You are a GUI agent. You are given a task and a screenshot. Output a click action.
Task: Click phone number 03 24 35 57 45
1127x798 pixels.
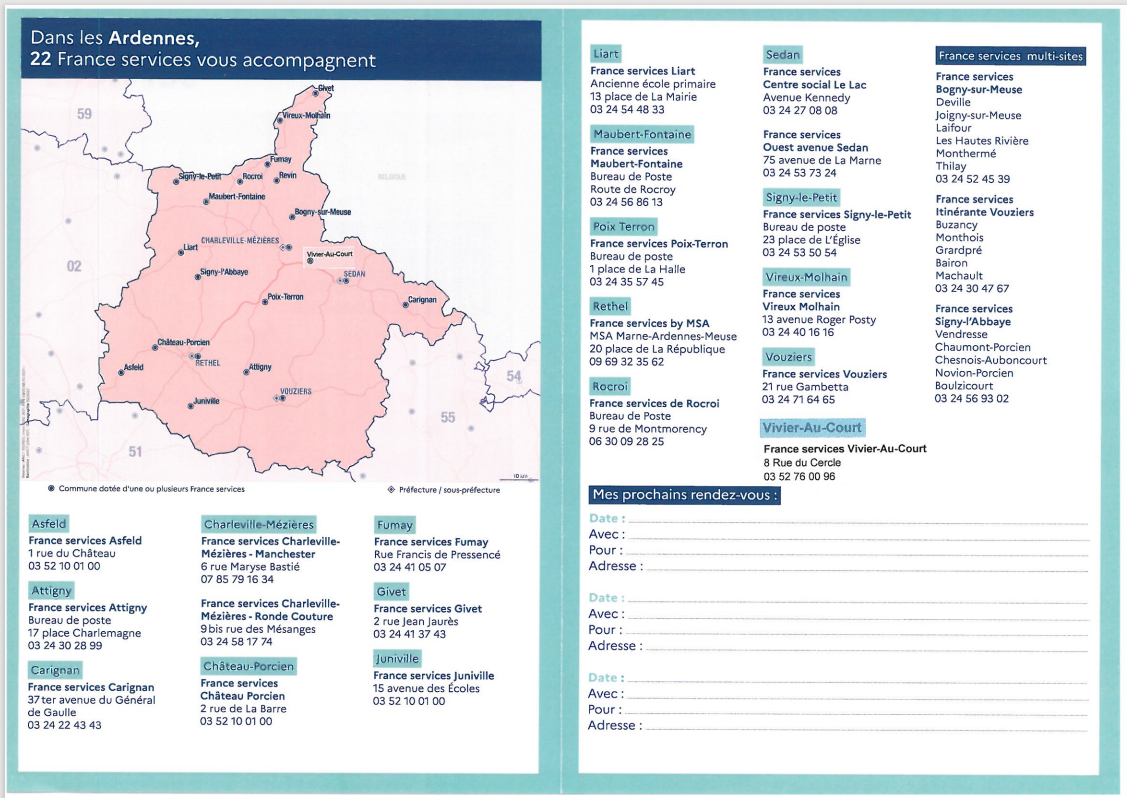(x=627, y=282)
